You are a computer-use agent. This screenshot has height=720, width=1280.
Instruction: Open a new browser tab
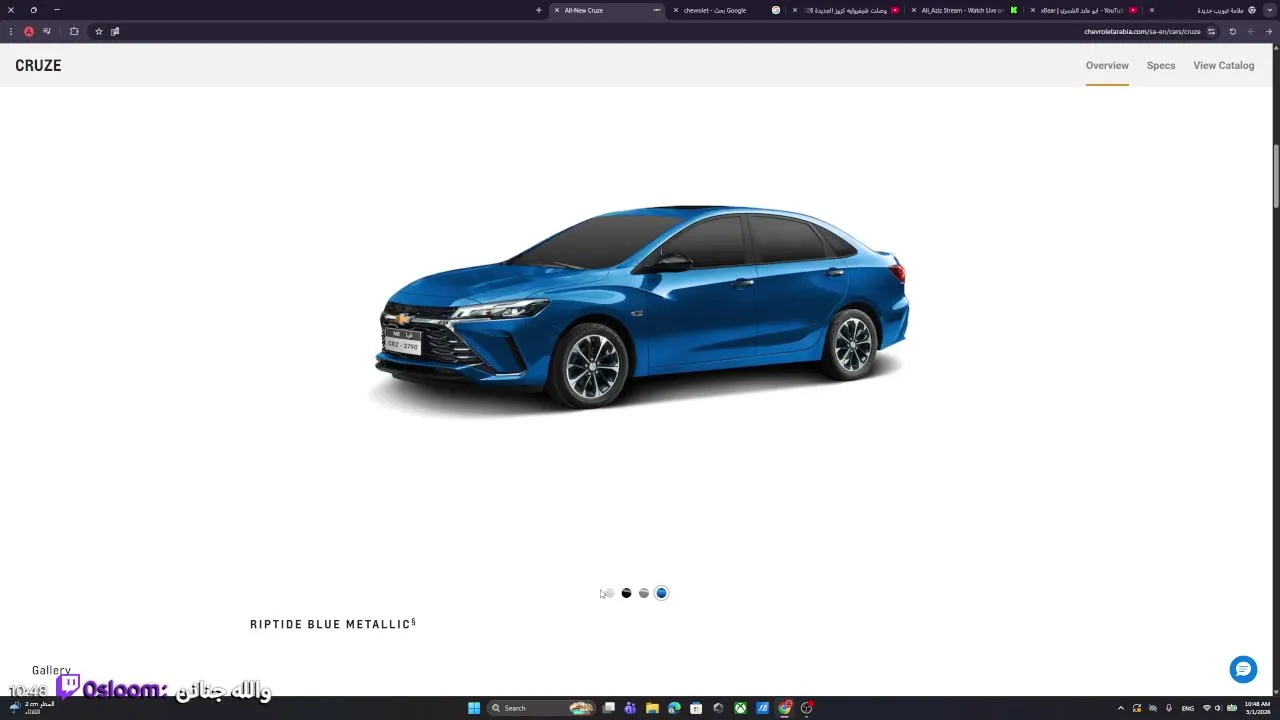(x=538, y=10)
